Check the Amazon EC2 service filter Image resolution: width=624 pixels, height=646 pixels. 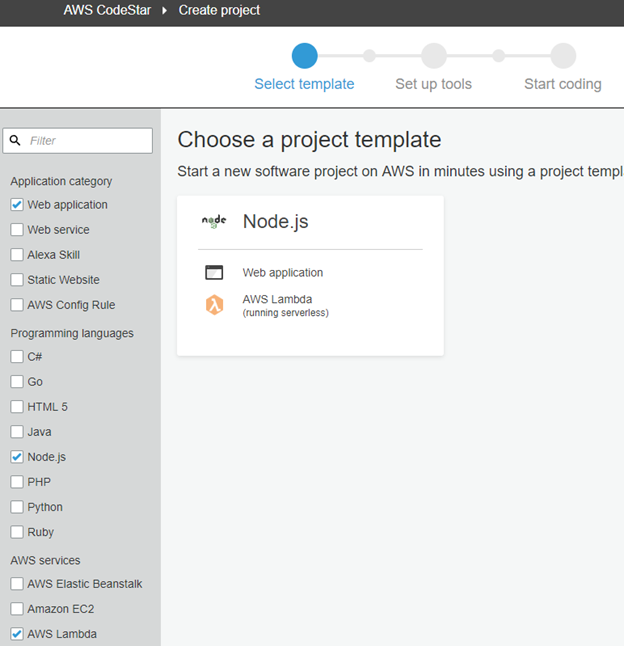tap(17, 609)
